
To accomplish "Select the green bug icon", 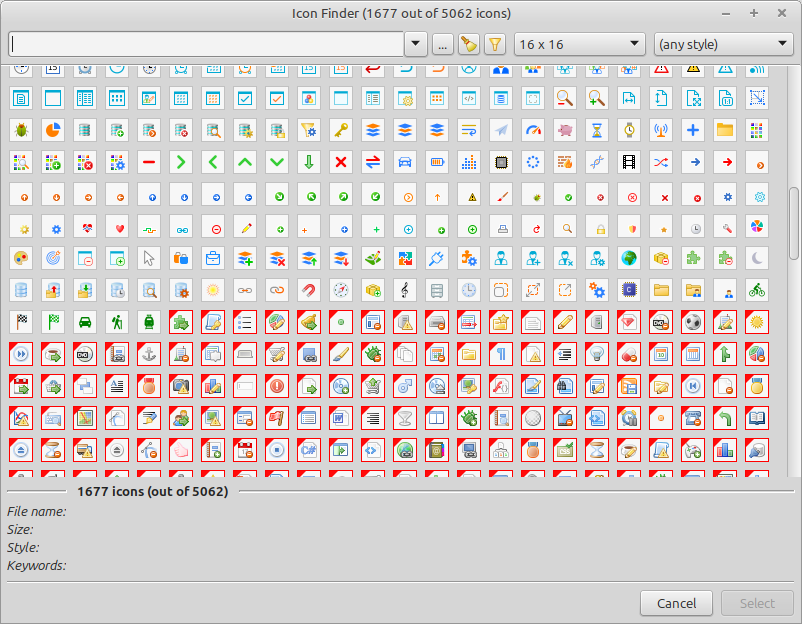I will click(x=22, y=130).
